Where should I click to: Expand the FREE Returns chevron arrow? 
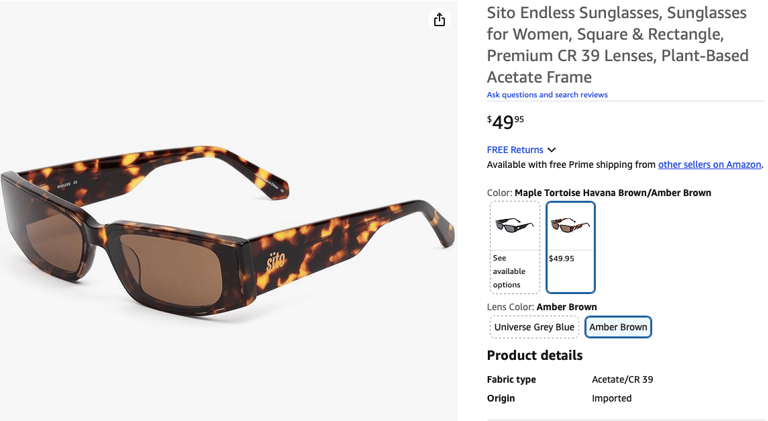tap(551, 150)
